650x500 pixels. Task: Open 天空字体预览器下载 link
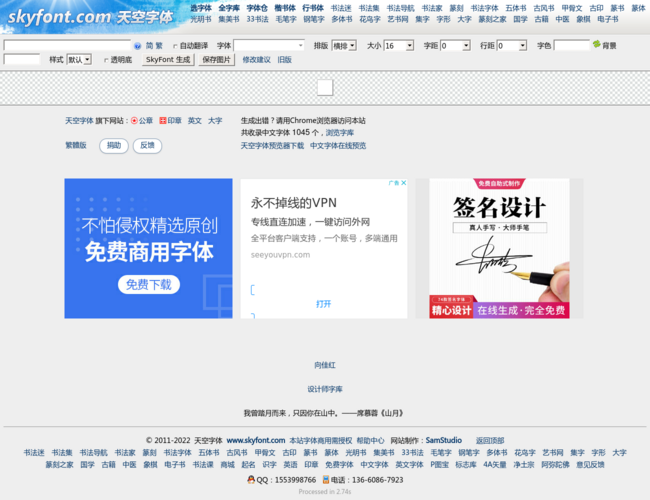[272, 146]
